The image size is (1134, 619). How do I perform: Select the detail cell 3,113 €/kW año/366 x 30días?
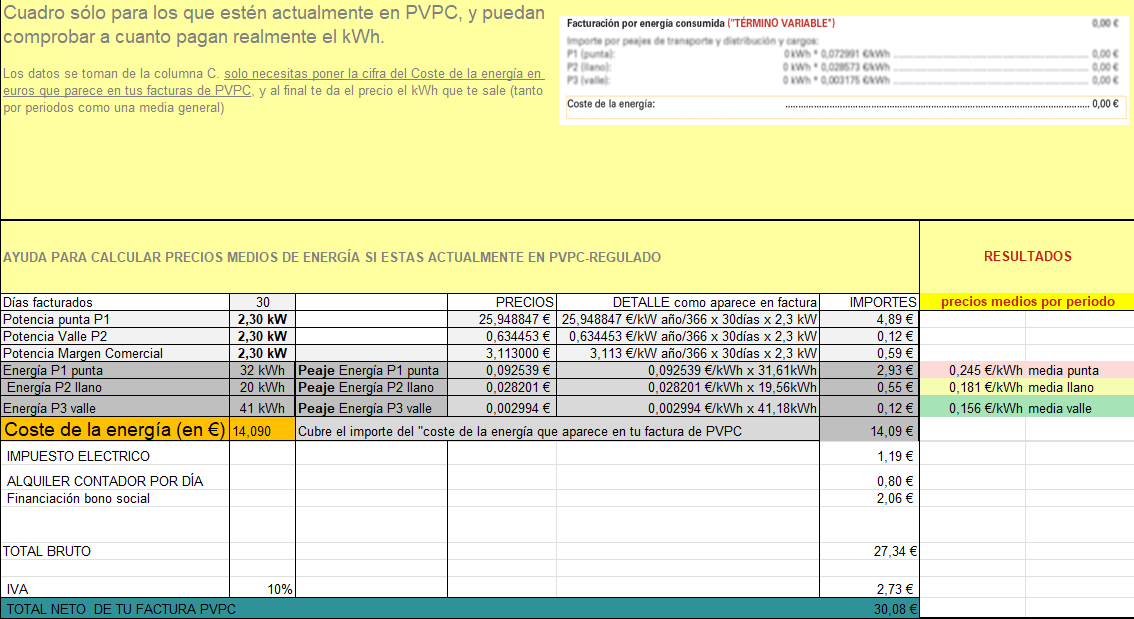pyautogui.click(x=688, y=354)
